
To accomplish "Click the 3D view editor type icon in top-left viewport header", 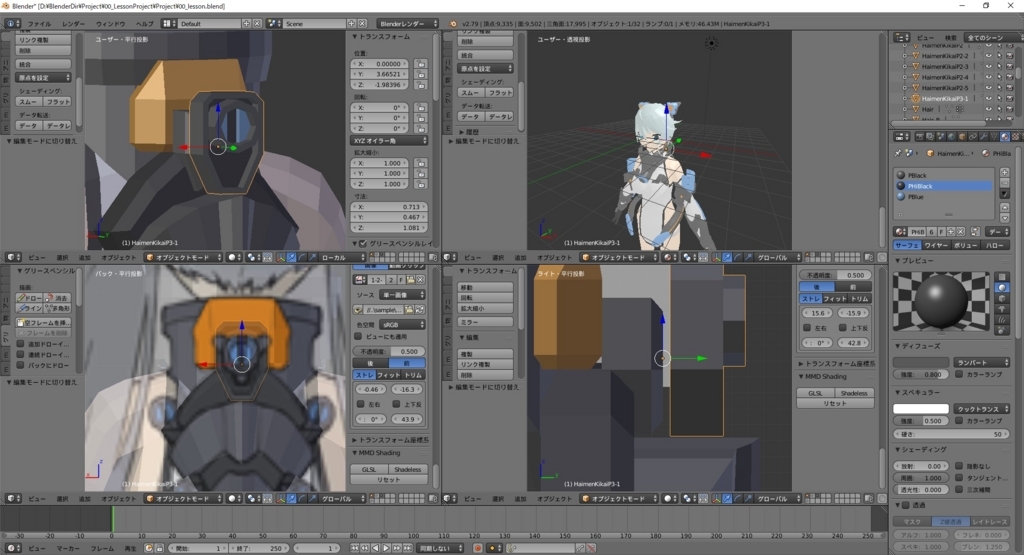I will click(13, 257).
